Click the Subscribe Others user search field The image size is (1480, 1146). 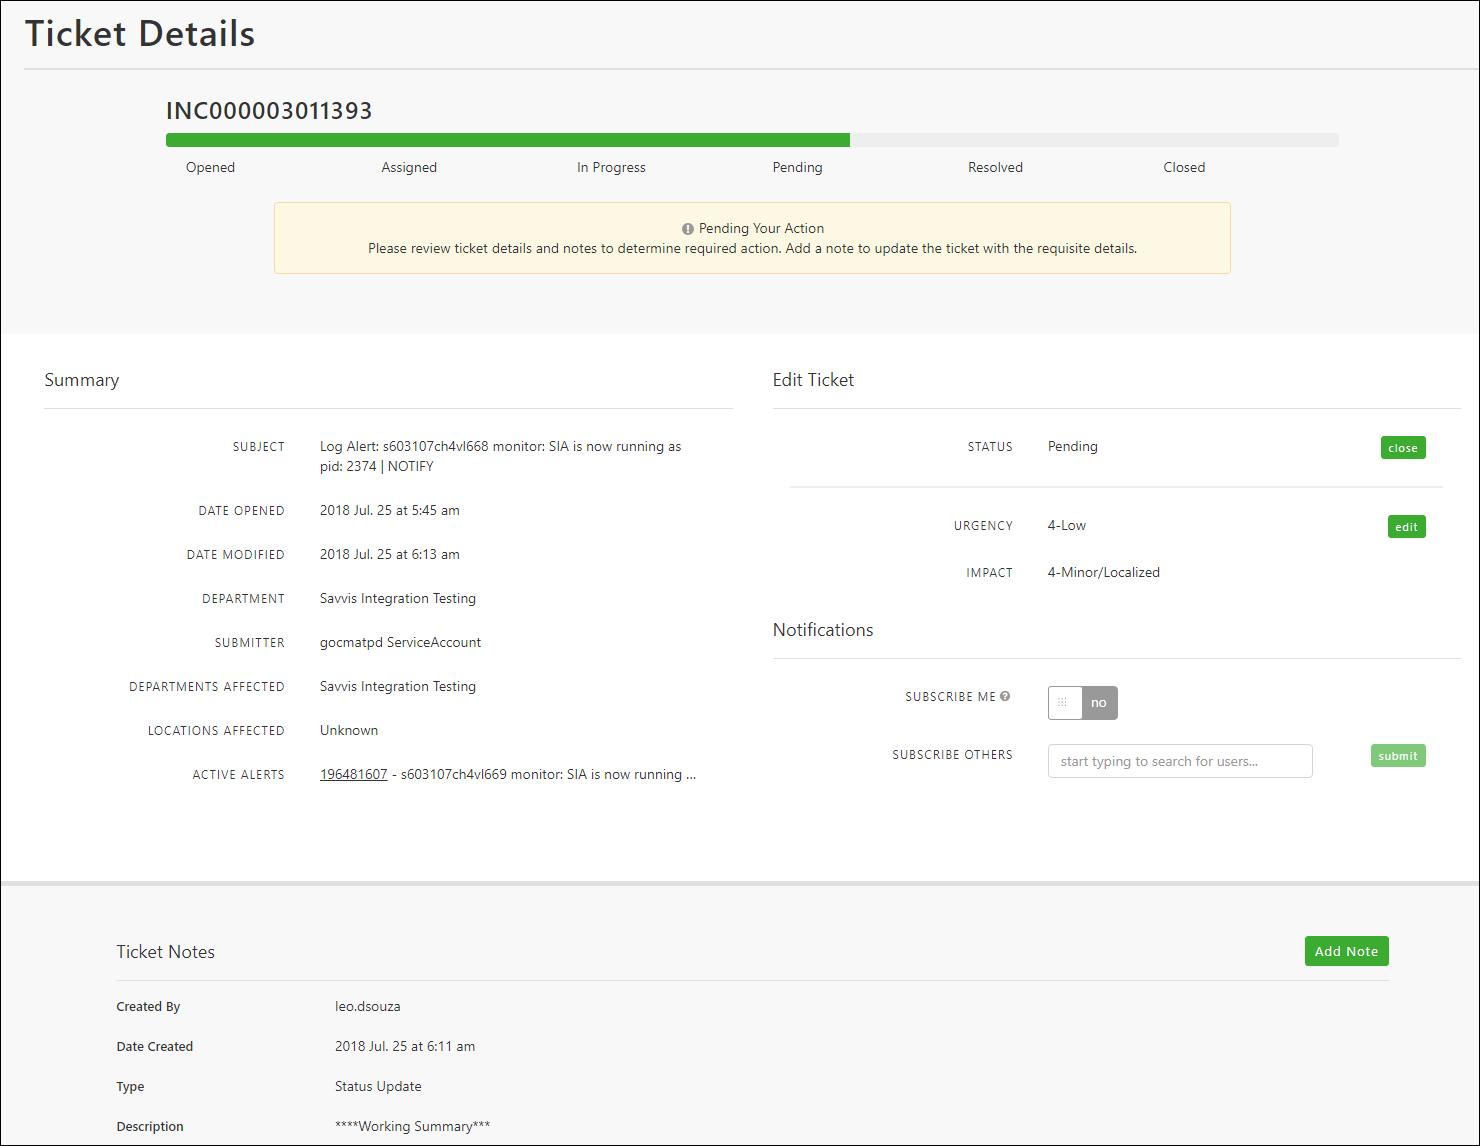click(x=1180, y=761)
